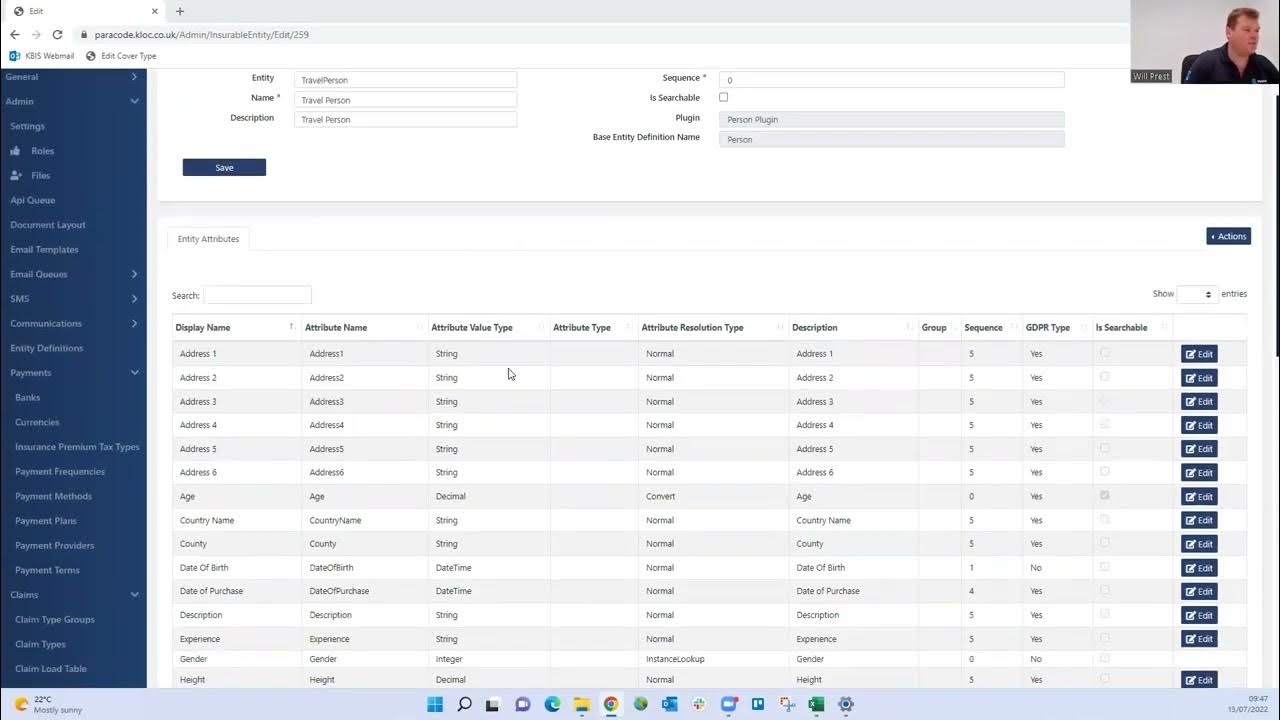Reload the page with the refresh icon
This screenshot has height=720, width=1280.
[x=57, y=34]
